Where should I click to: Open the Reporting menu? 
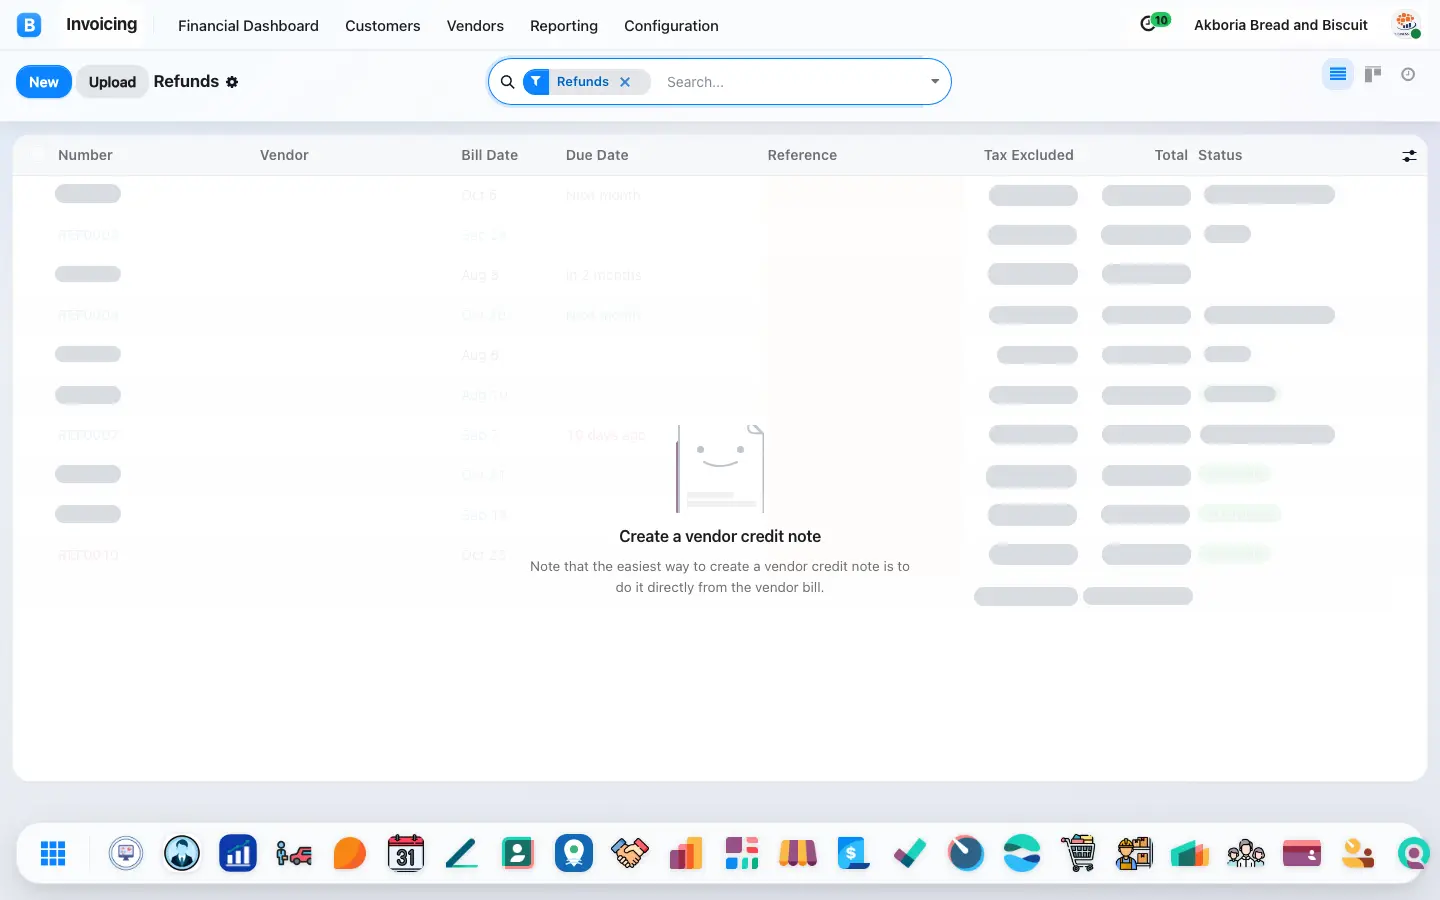pyautogui.click(x=564, y=26)
